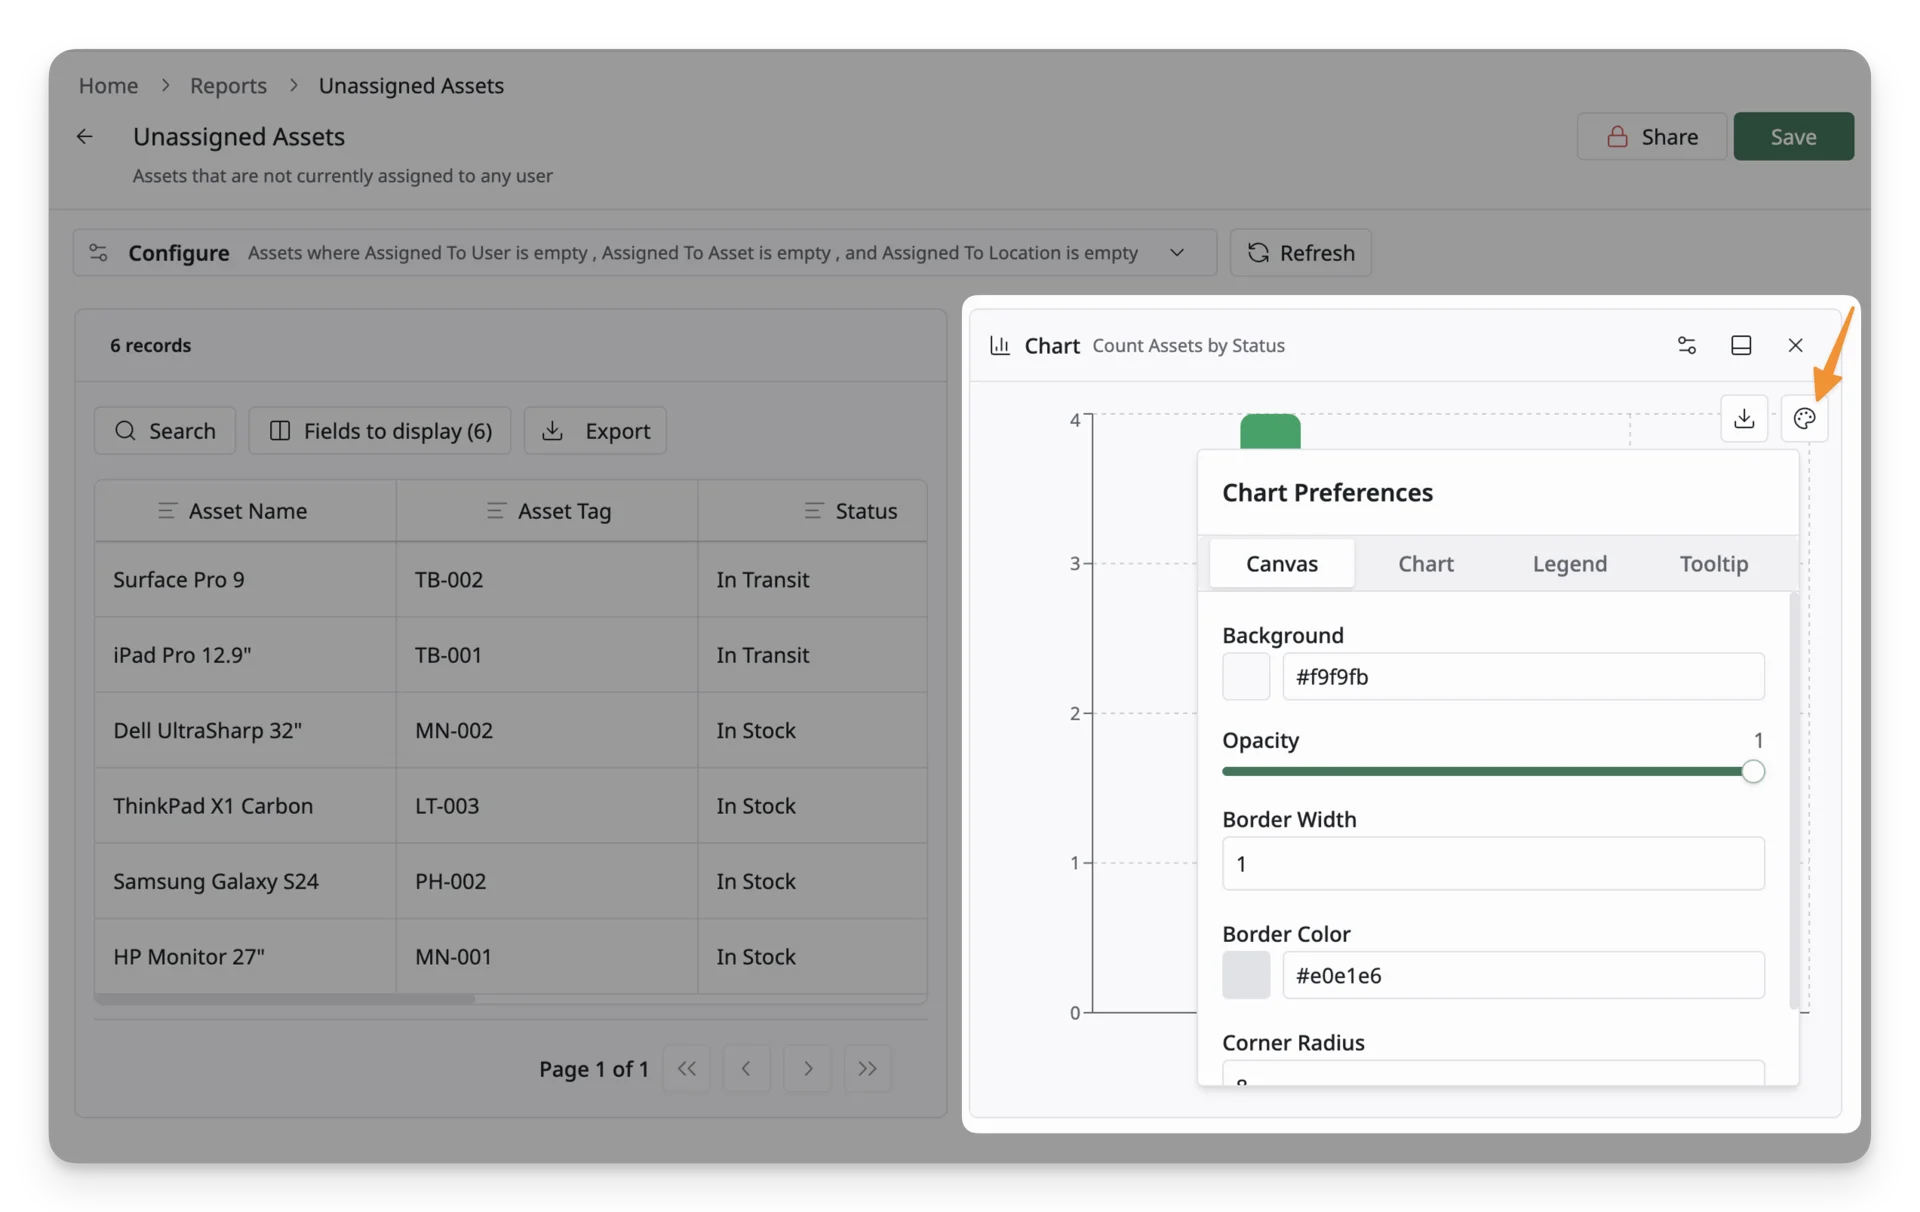This screenshot has height=1212, width=1920.
Task: Select the Chart preferences tab
Action: coord(1426,563)
